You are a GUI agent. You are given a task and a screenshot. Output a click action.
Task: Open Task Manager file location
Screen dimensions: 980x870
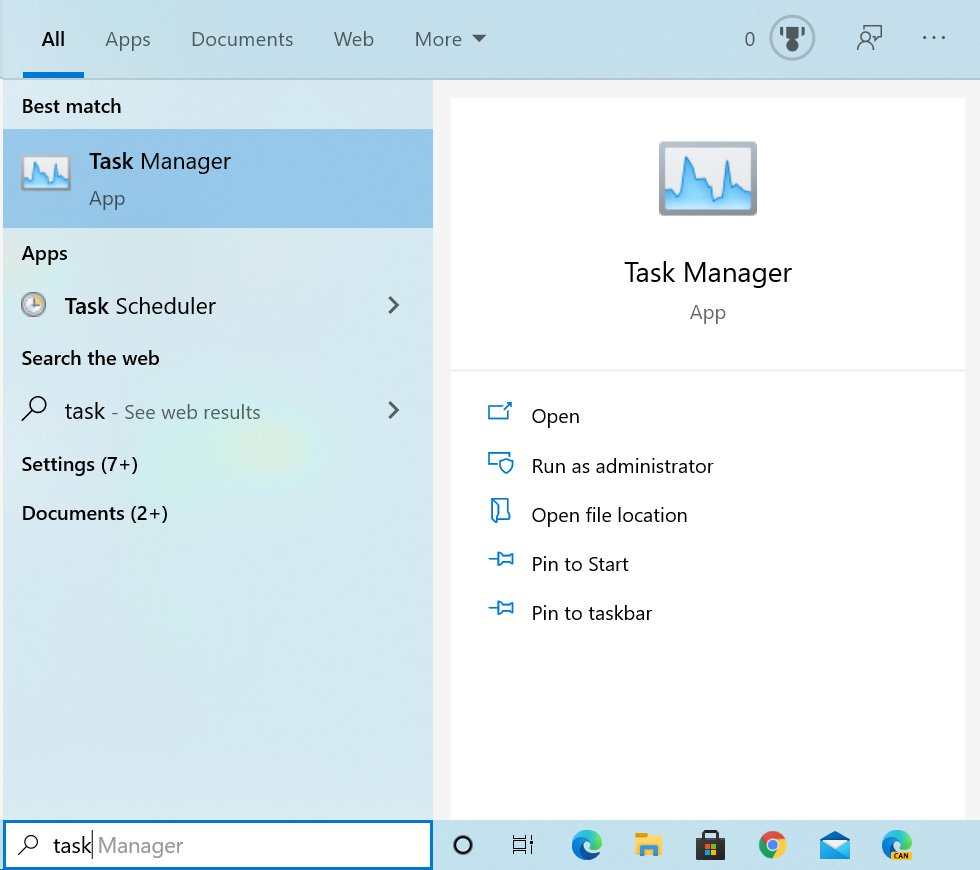[x=608, y=514]
